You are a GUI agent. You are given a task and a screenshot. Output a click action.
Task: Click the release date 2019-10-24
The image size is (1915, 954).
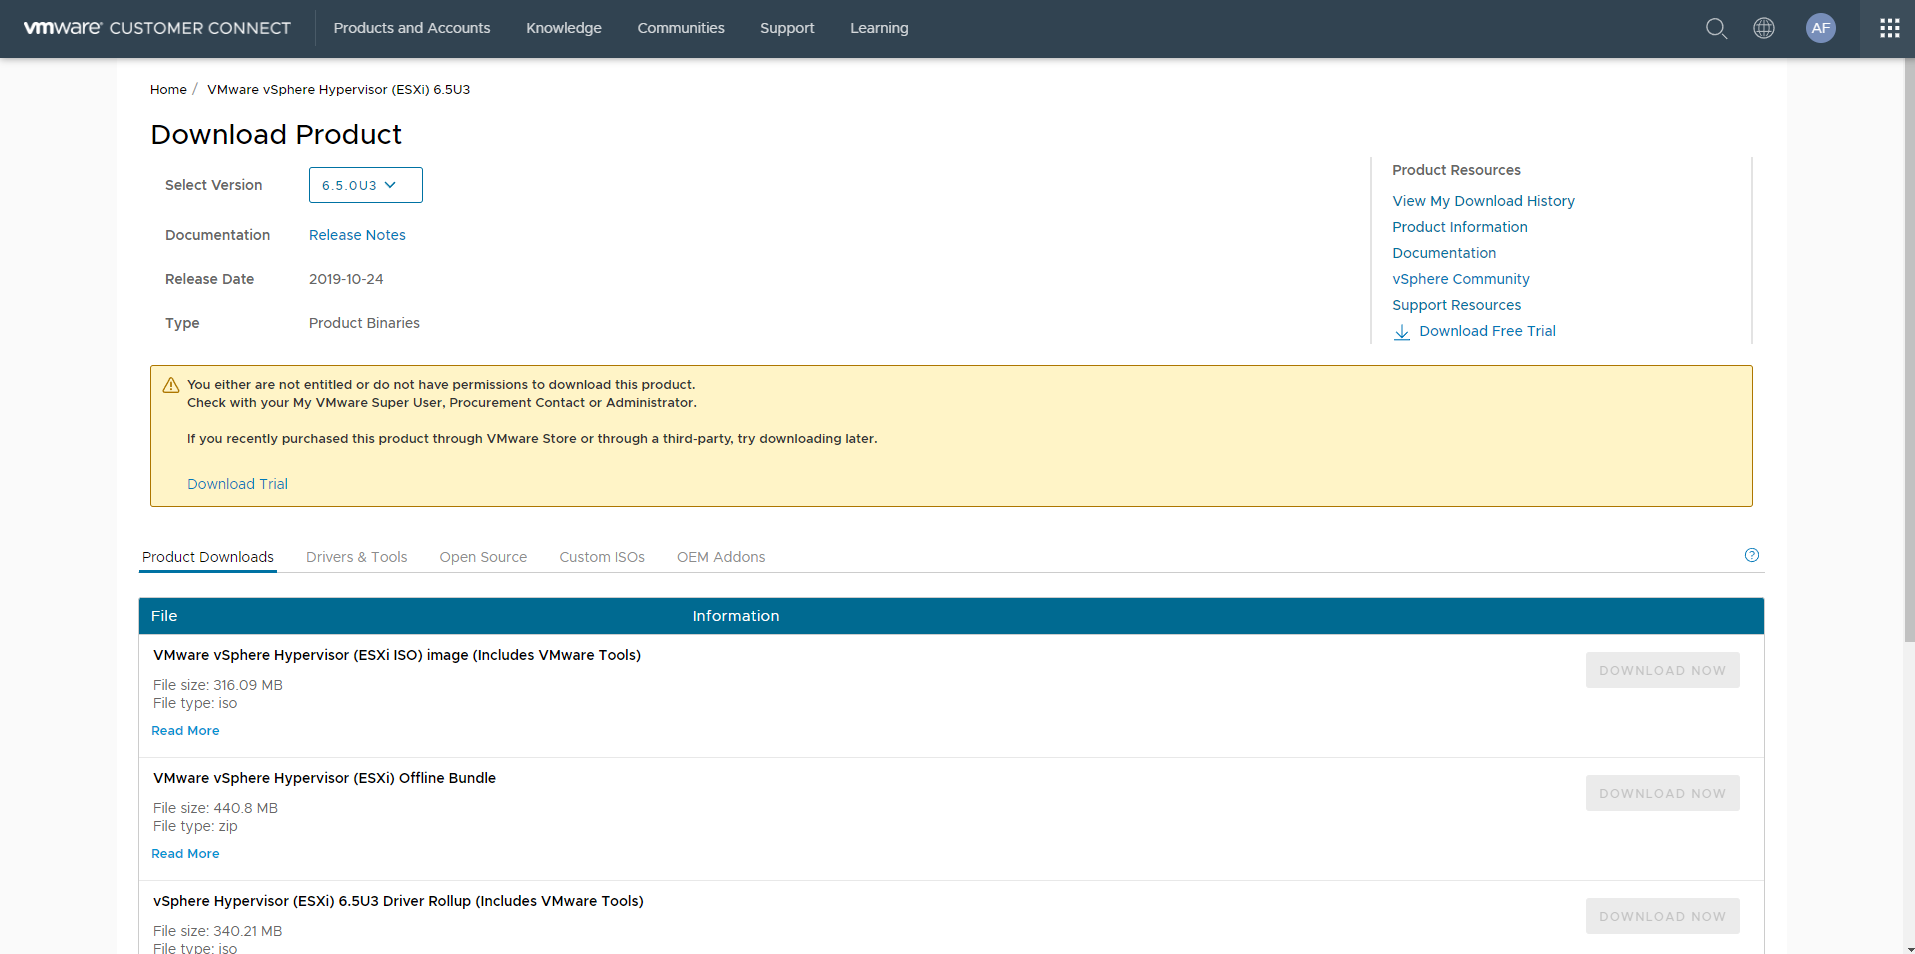(x=346, y=279)
